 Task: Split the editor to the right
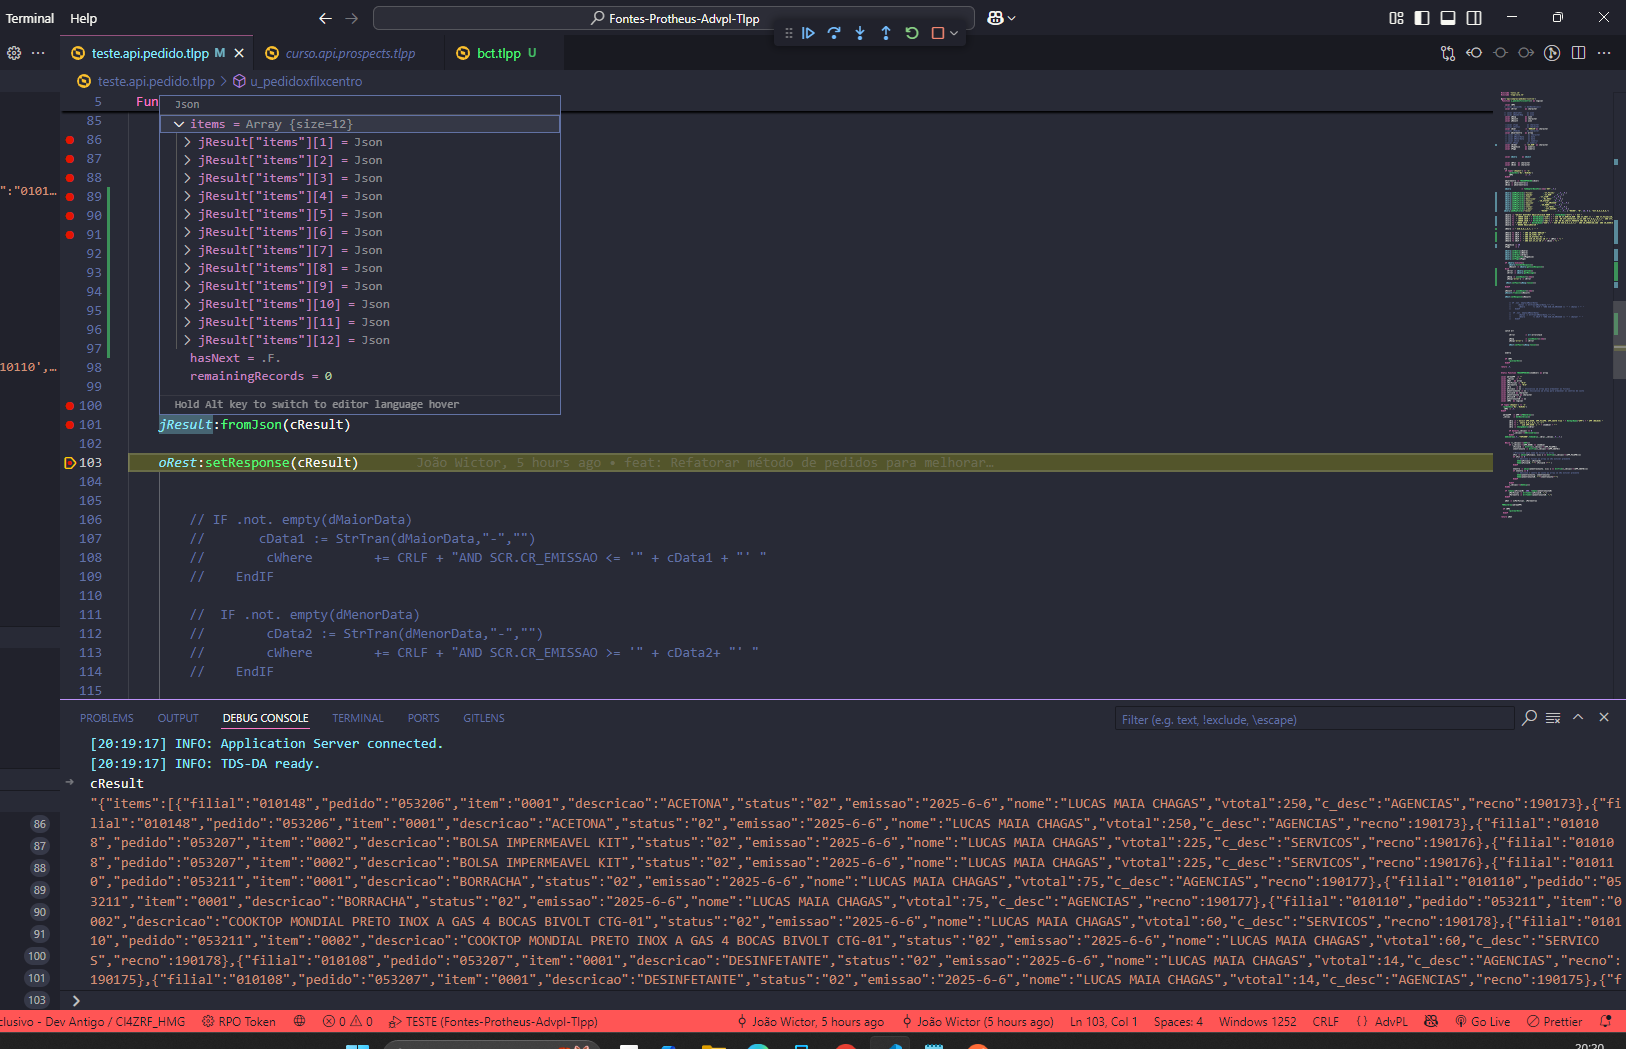1578,53
